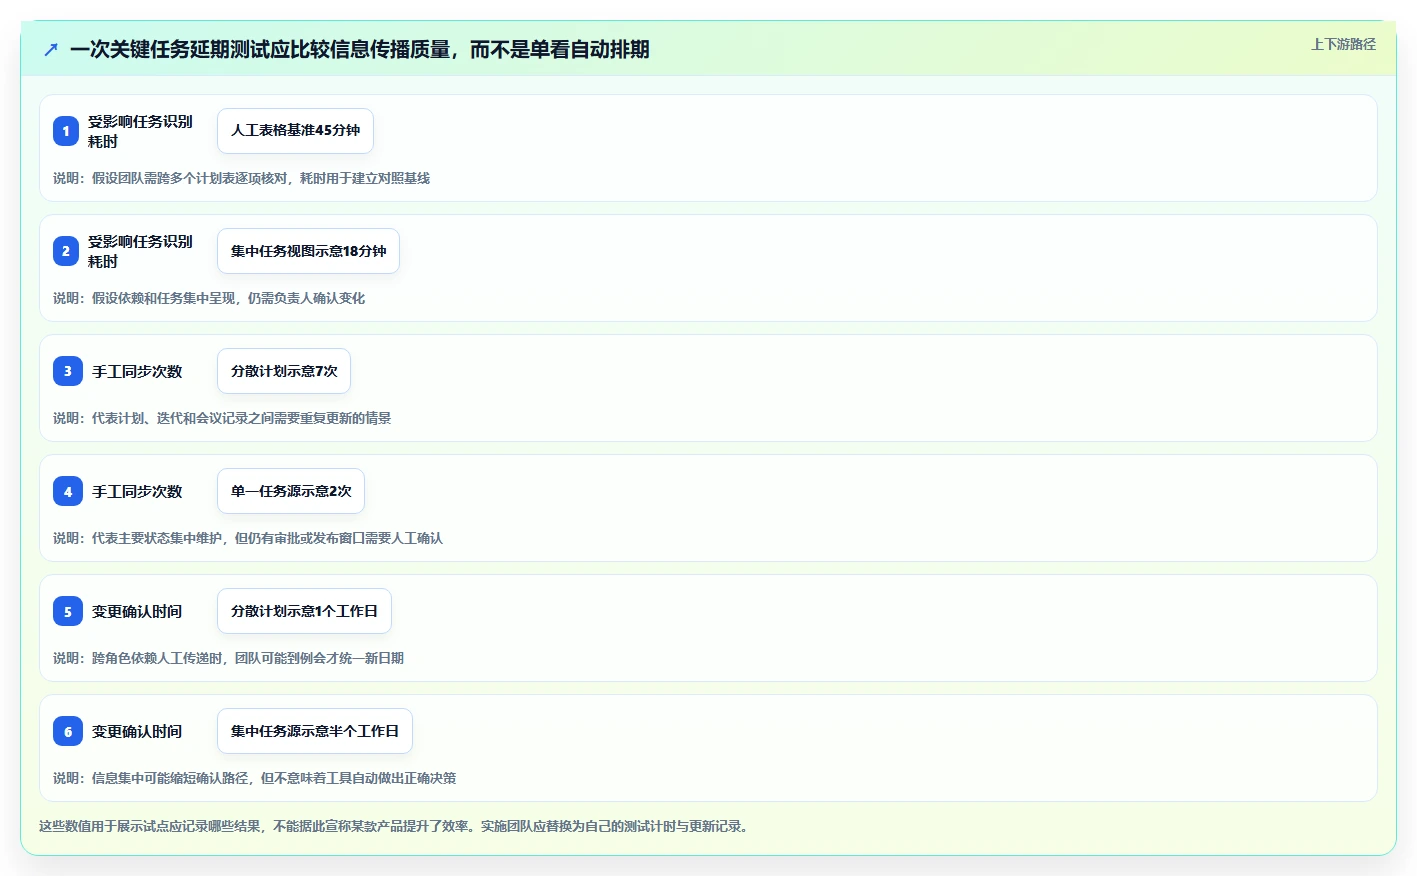Click 变更确认时间 label in row 6
This screenshot has width=1417, height=876.
137,731
